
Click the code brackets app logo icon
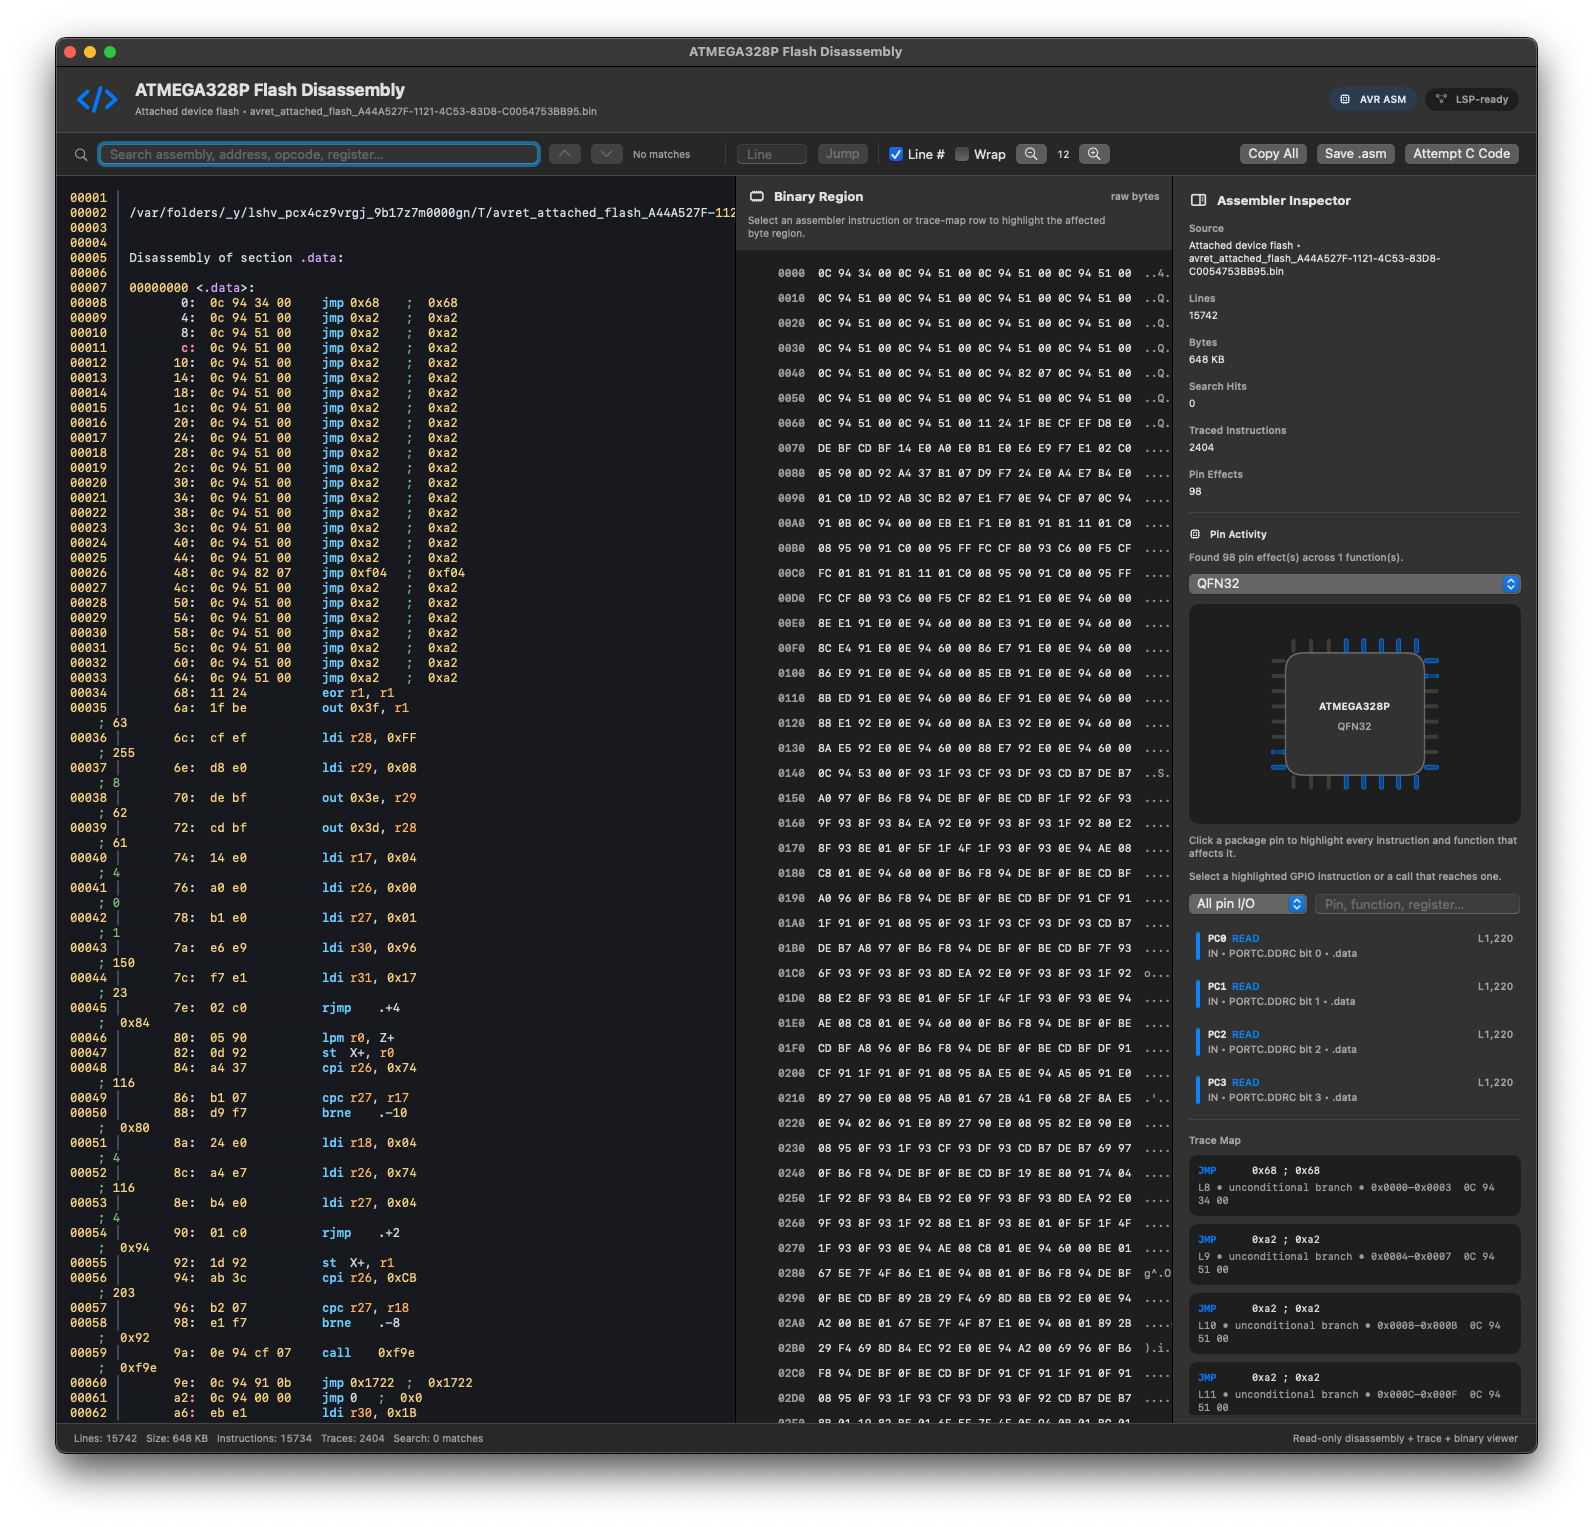tap(97, 99)
